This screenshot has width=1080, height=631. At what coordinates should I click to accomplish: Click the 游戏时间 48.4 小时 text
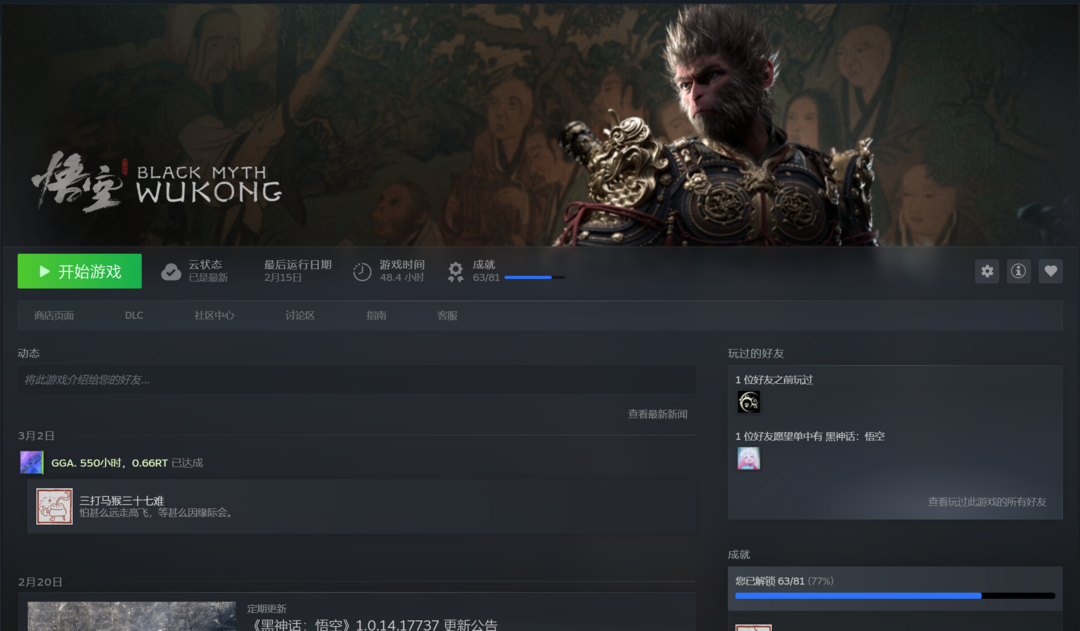click(402, 271)
